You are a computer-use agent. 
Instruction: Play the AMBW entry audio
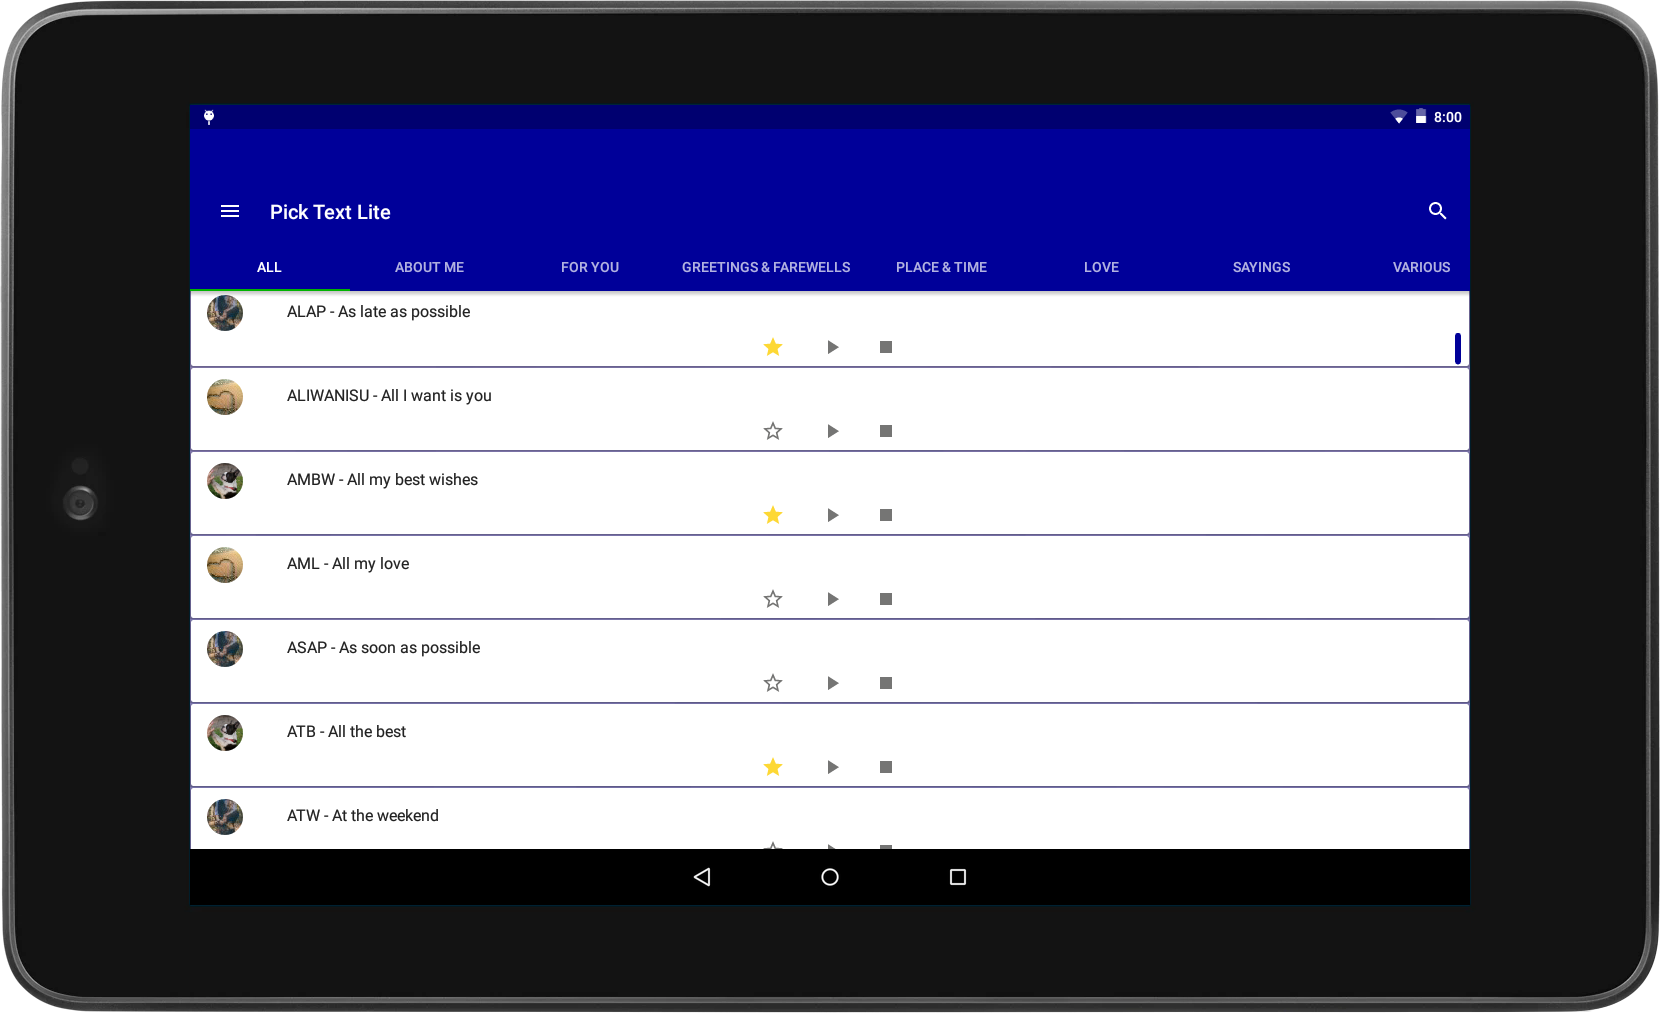(832, 515)
